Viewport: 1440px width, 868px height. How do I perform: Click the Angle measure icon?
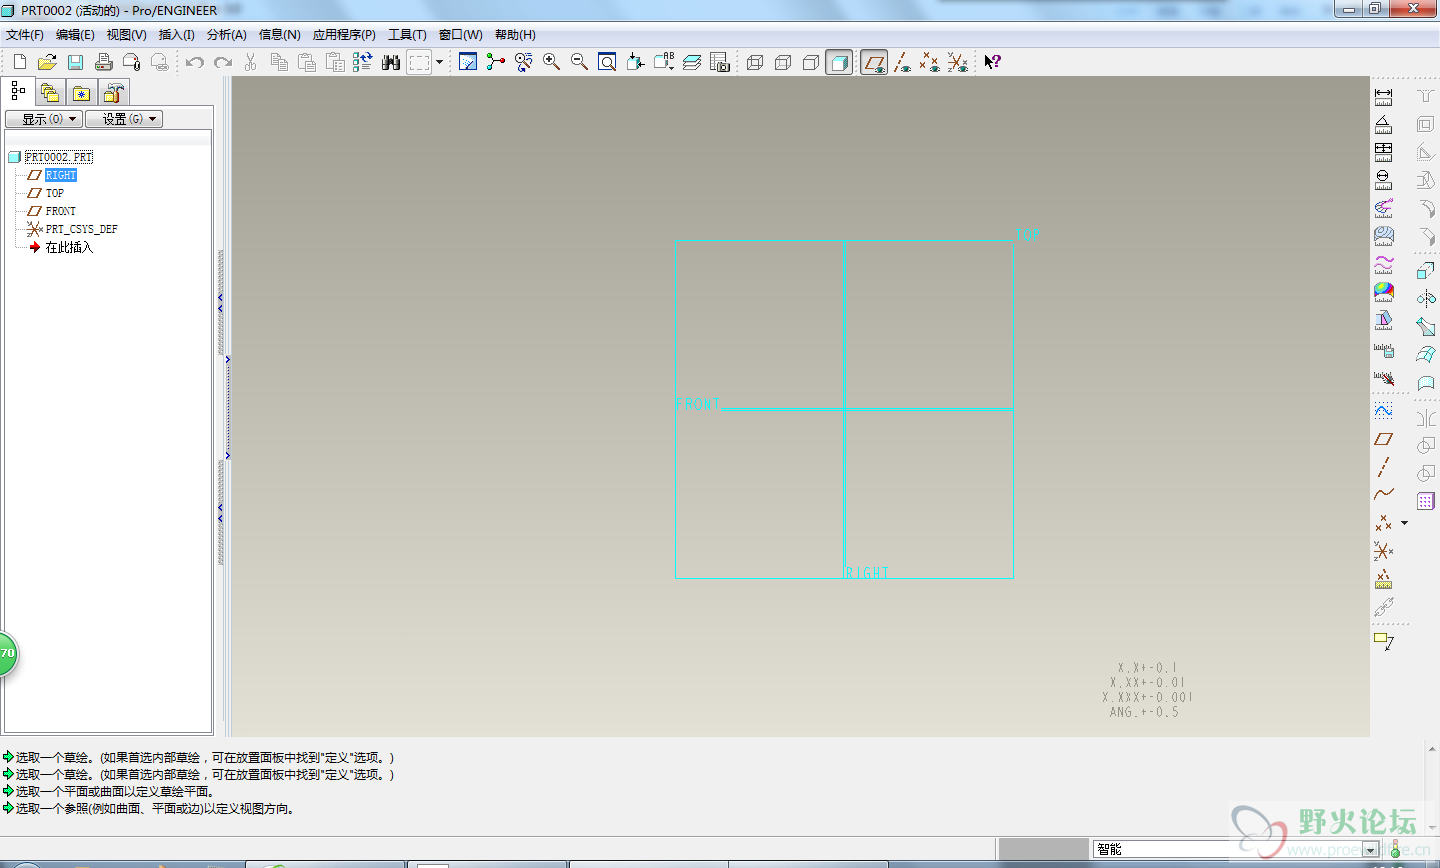click(x=1383, y=125)
